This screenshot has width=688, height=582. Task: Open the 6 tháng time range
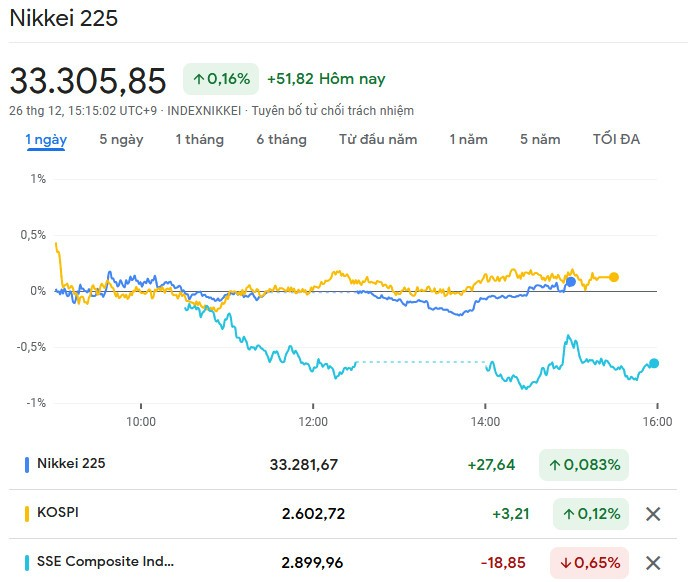[281, 140]
